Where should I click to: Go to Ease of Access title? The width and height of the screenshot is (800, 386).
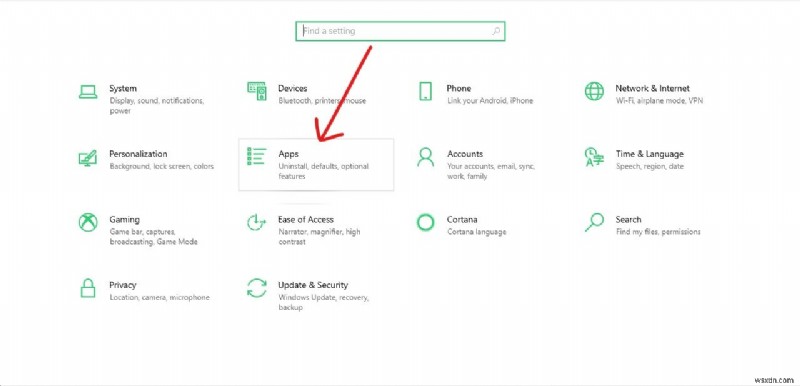click(x=306, y=219)
